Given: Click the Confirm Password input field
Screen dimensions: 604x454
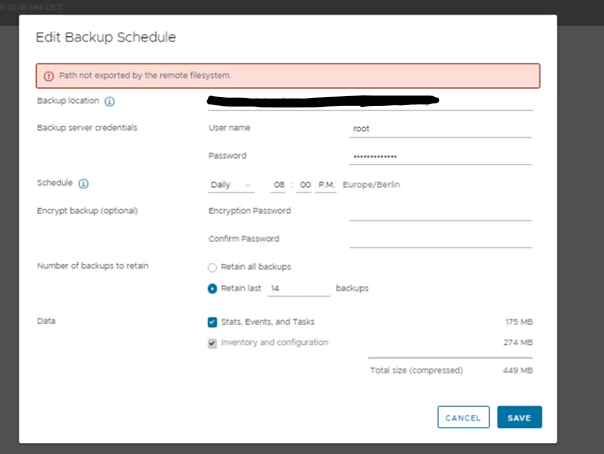Looking at the screenshot, I should [441, 240].
